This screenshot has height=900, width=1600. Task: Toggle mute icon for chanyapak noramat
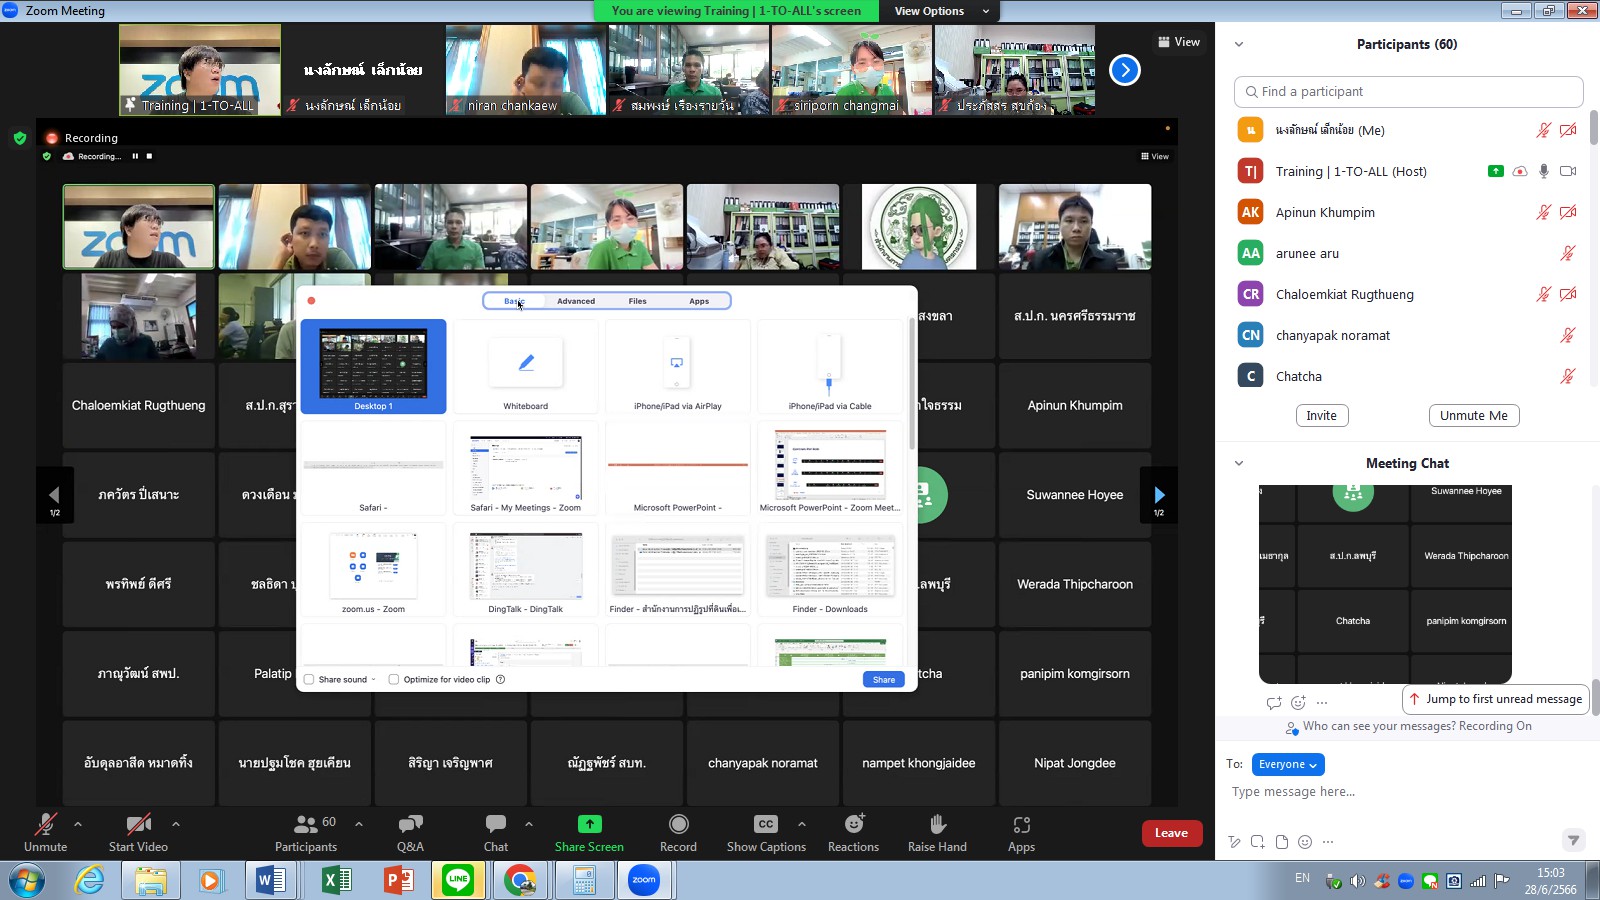click(x=1568, y=335)
